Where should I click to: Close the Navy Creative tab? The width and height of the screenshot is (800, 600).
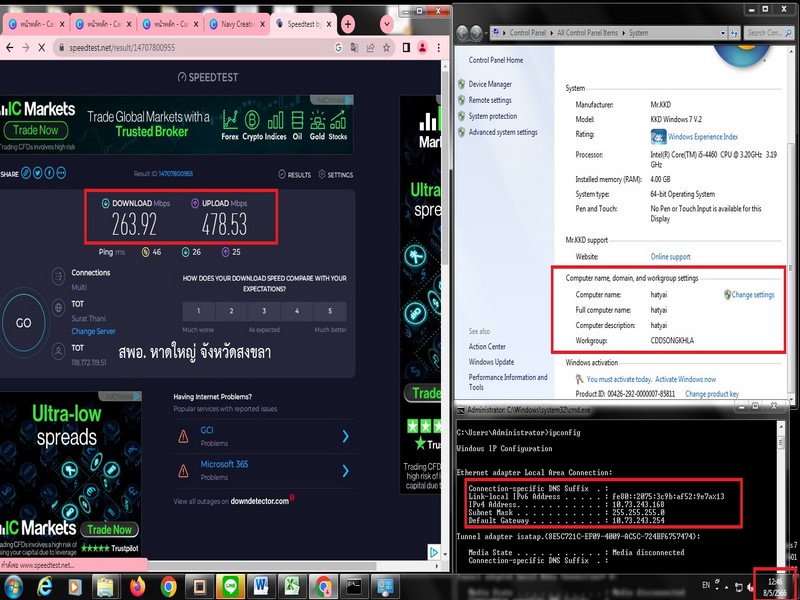coord(263,24)
